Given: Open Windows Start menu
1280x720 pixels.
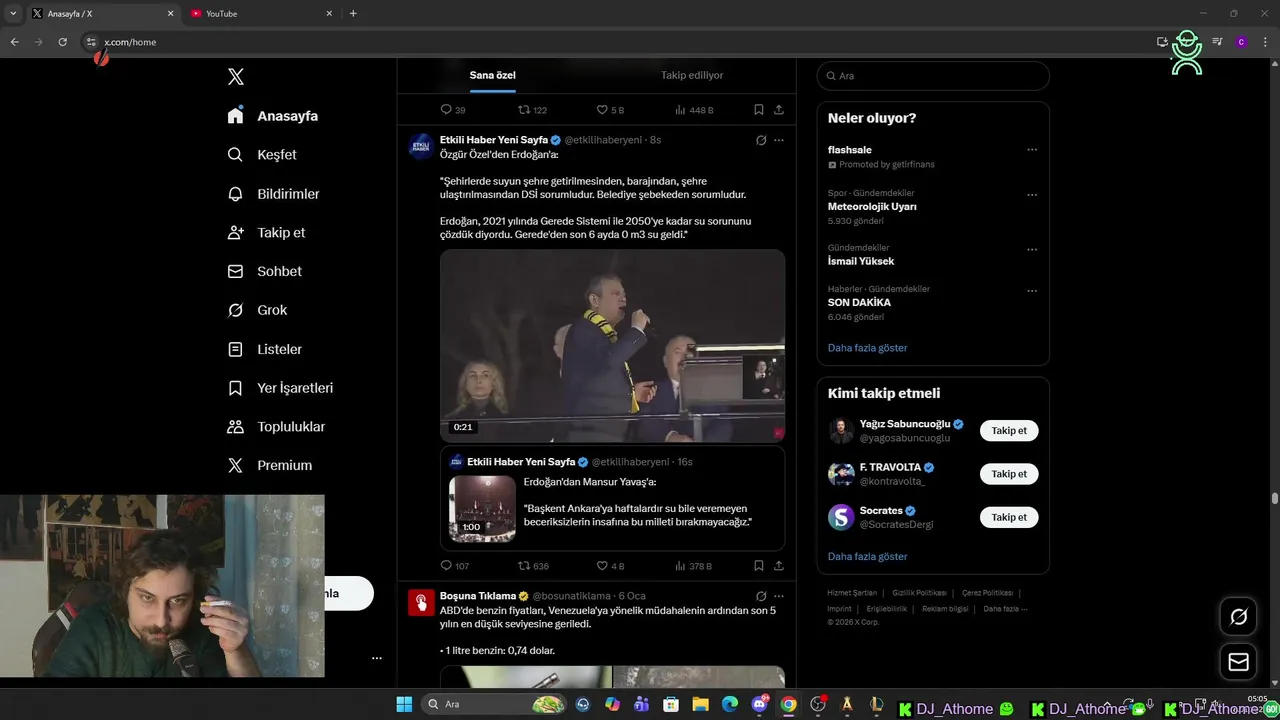Looking at the screenshot, I should click(x=404, y=705).
